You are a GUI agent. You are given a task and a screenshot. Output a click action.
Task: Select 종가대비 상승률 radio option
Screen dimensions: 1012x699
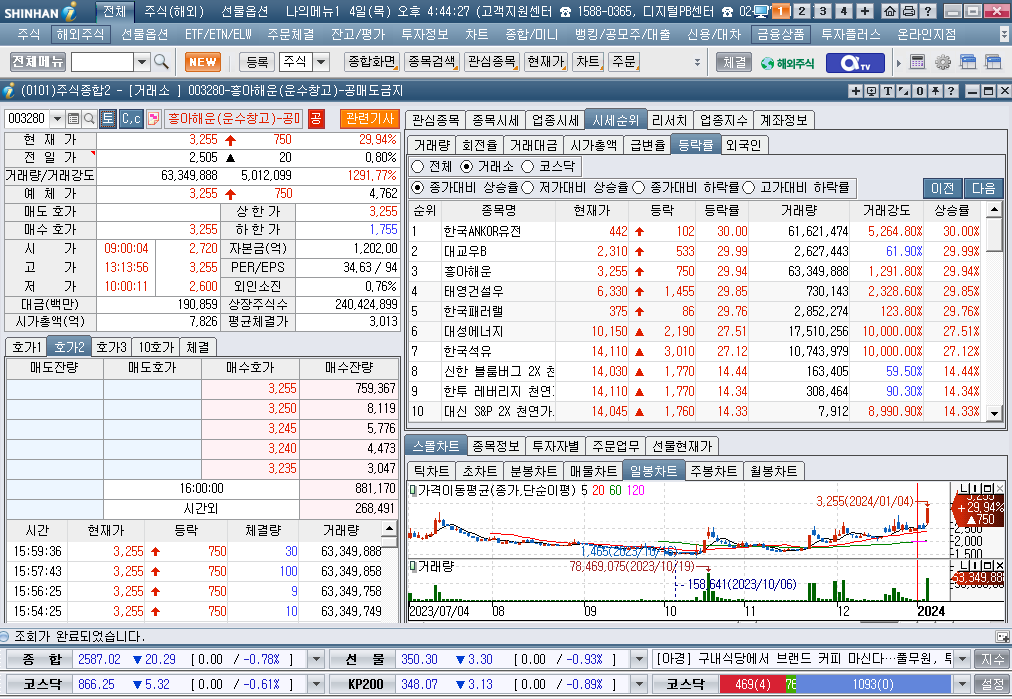tap(417, 188)
